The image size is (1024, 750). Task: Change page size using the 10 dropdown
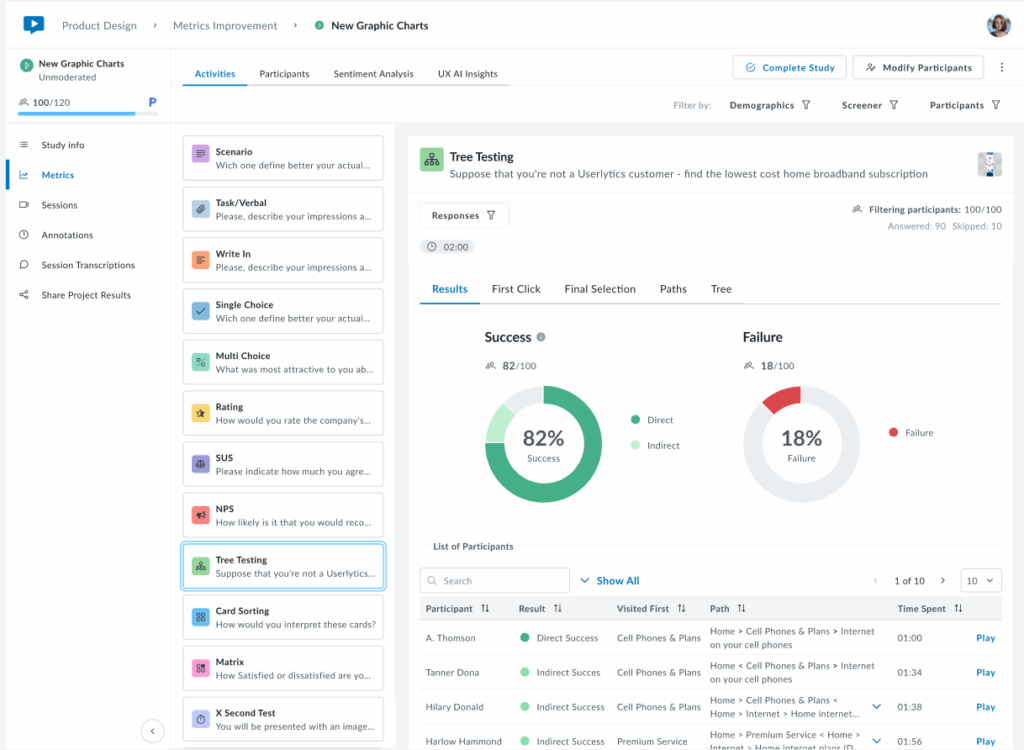coord(979,580)
